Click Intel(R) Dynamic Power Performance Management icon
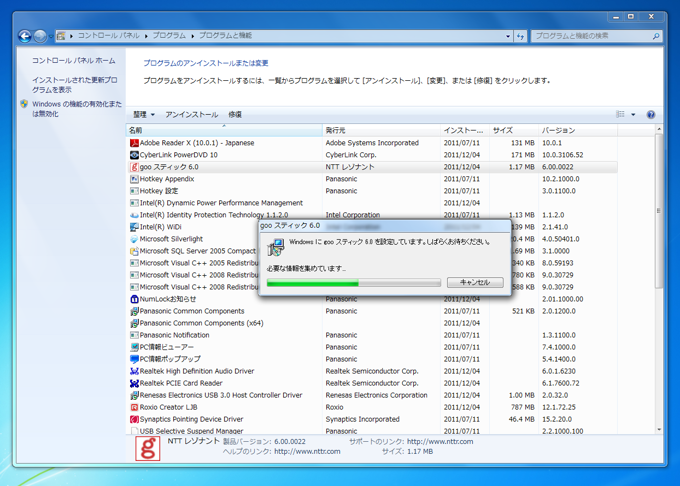The width and height of the screenshot is (680, 486). 134,203
